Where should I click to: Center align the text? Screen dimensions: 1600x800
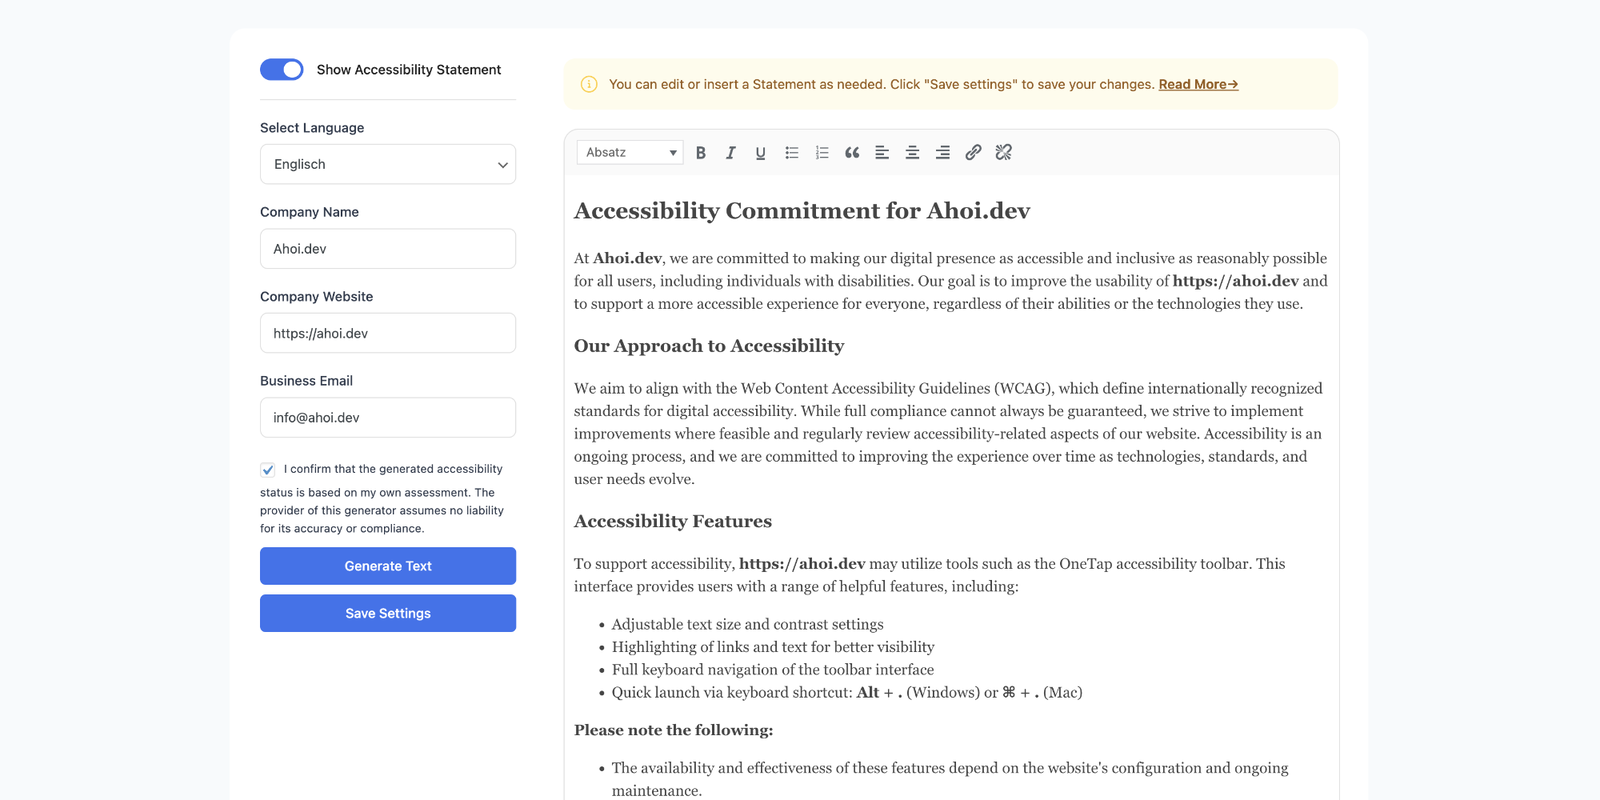pyautogui.click(x=912, y=153)
